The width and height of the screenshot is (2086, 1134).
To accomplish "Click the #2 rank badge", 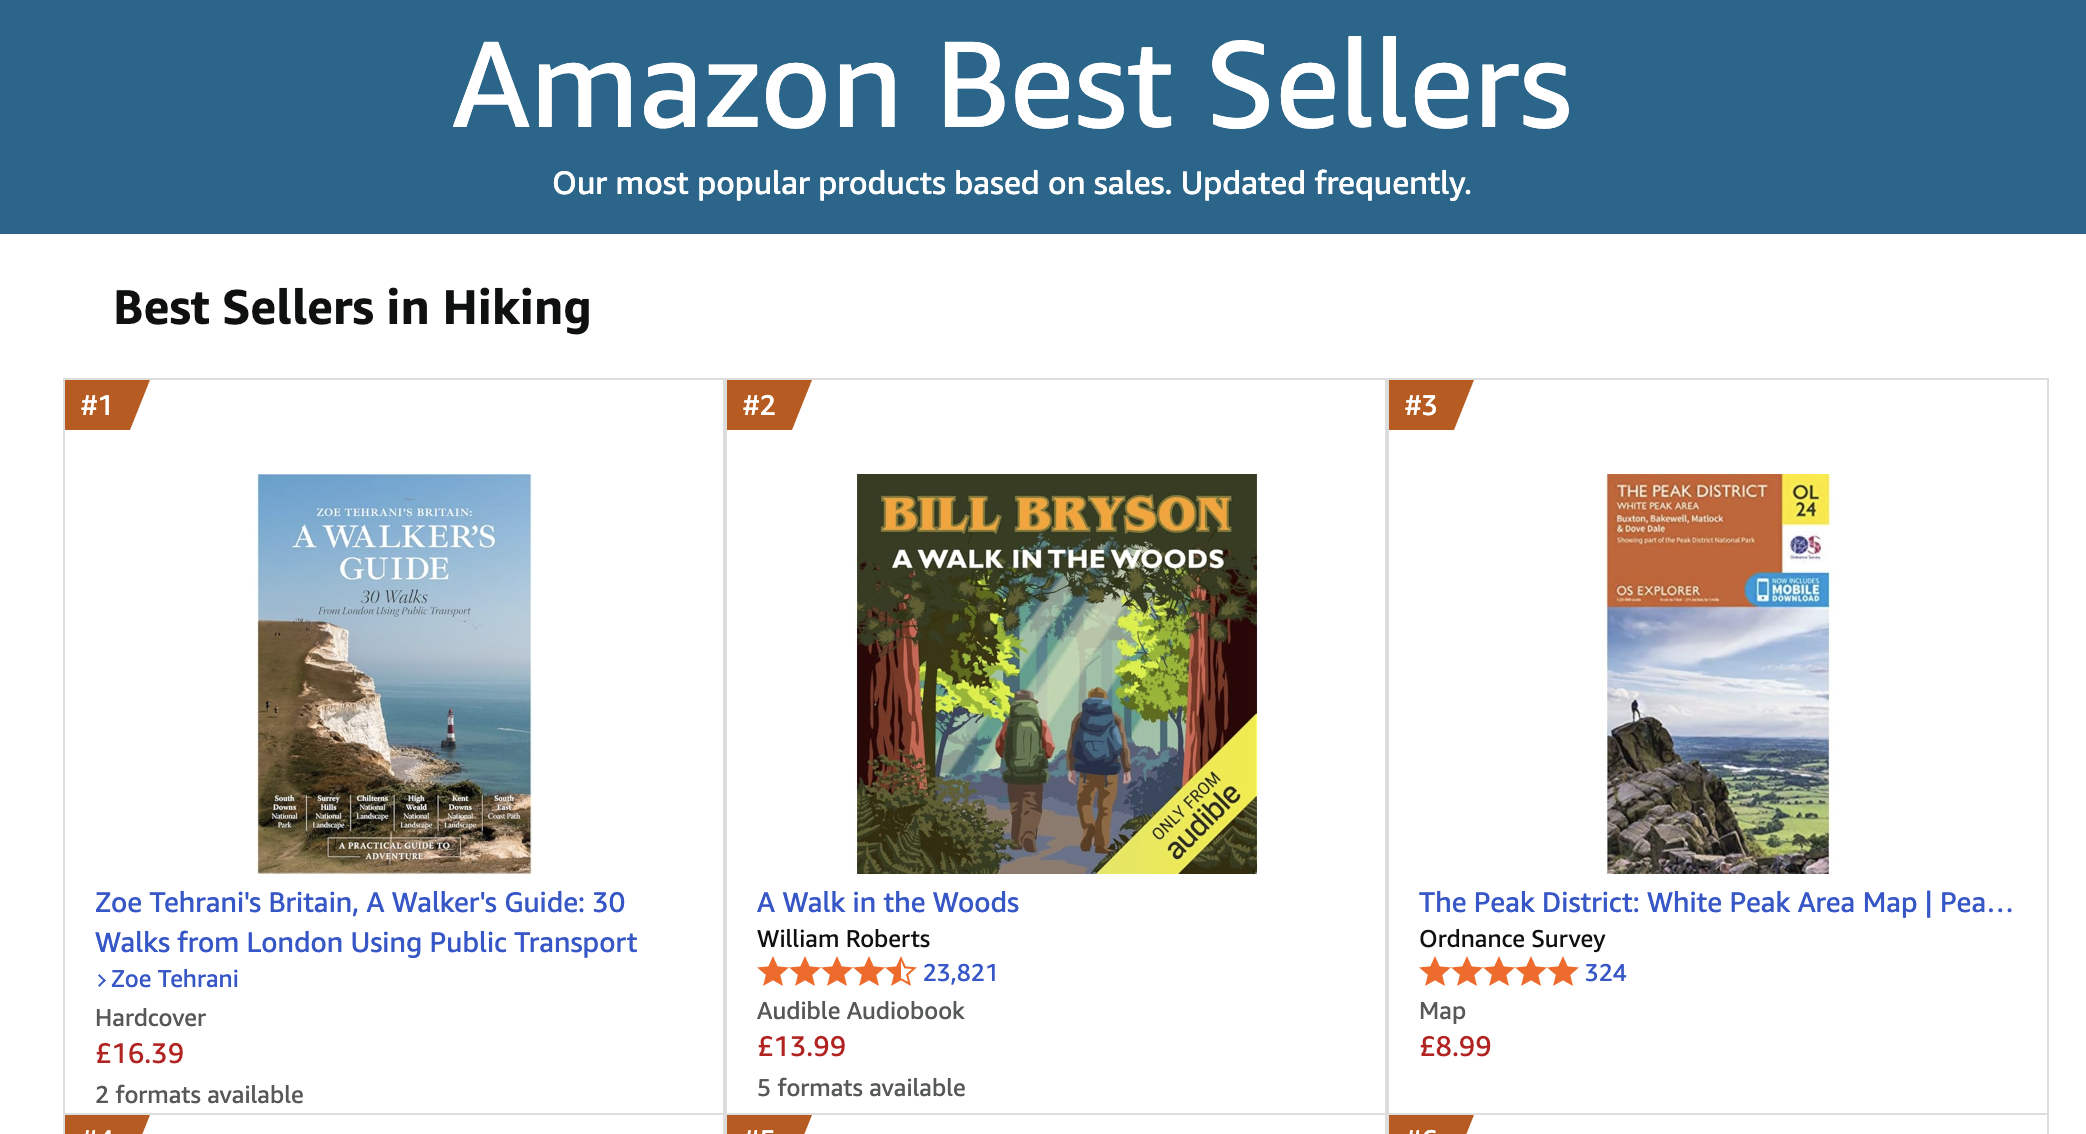I will [x=760, y=405].
